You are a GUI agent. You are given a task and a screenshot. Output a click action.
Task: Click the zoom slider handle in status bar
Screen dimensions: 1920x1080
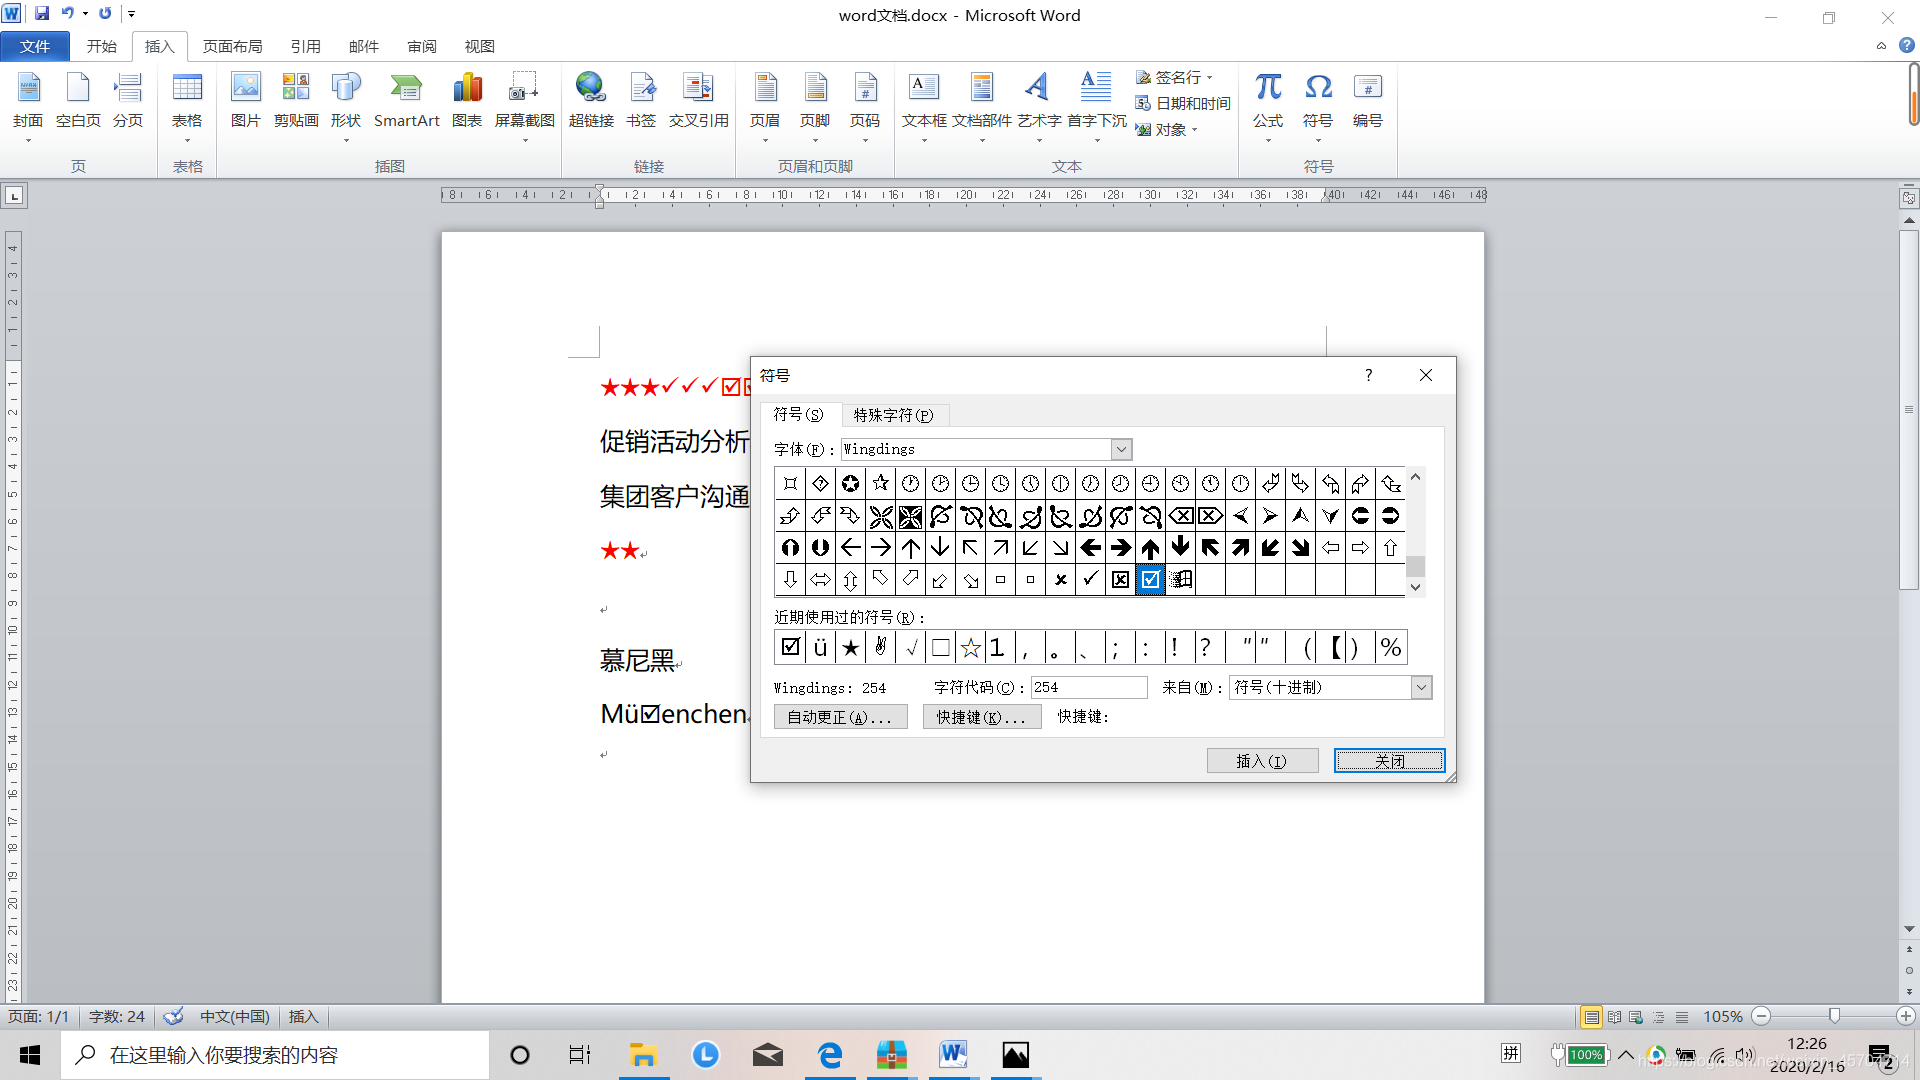[x=1834, y=1016]
